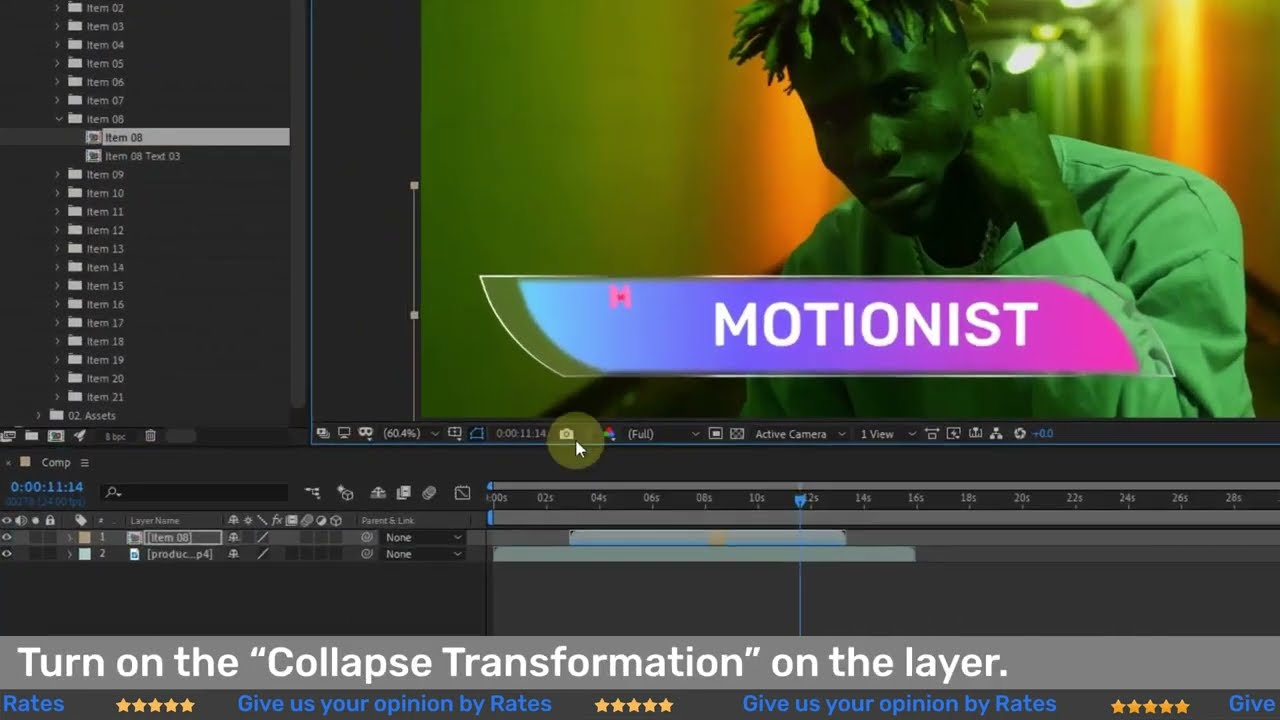The height and width of the screenshot is (720, 1280).
Task: Open the resolution (Full) dropdown
Action: [x=663, y=434]
